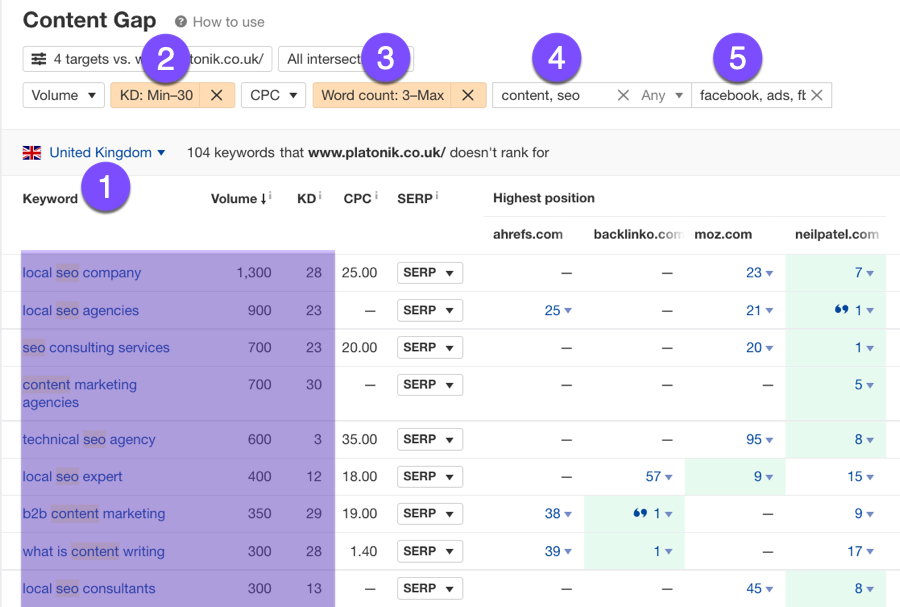Open the Volume filter dropdown
Image resolution: width=900 pixels, height=607 pixels.
(x=64, y=95)
